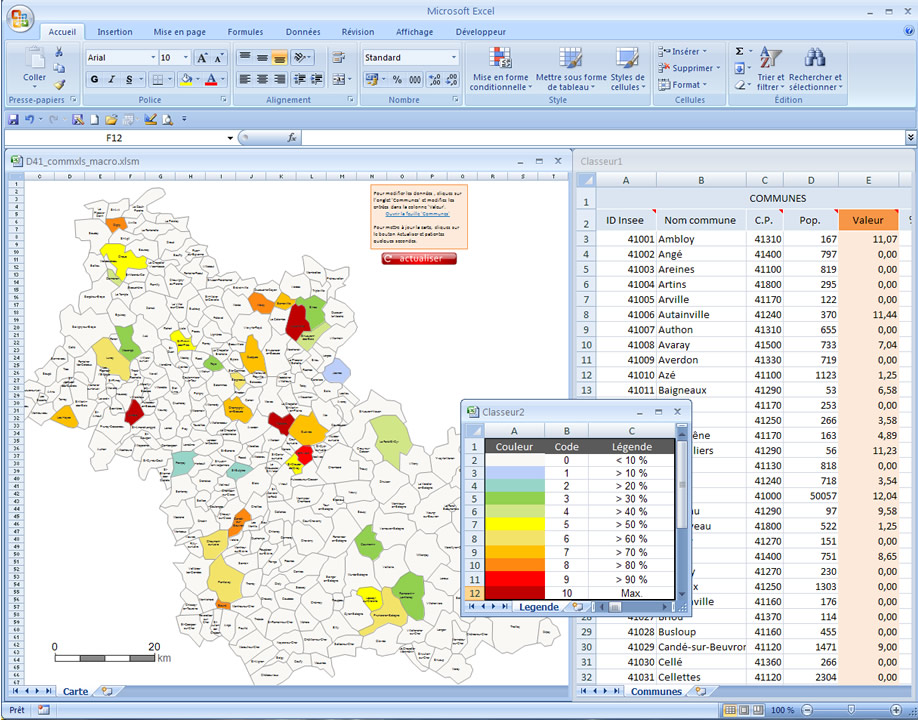Screen dimensions: 918x720
Task: Toggle align text right
Action: tap(280, 79)
